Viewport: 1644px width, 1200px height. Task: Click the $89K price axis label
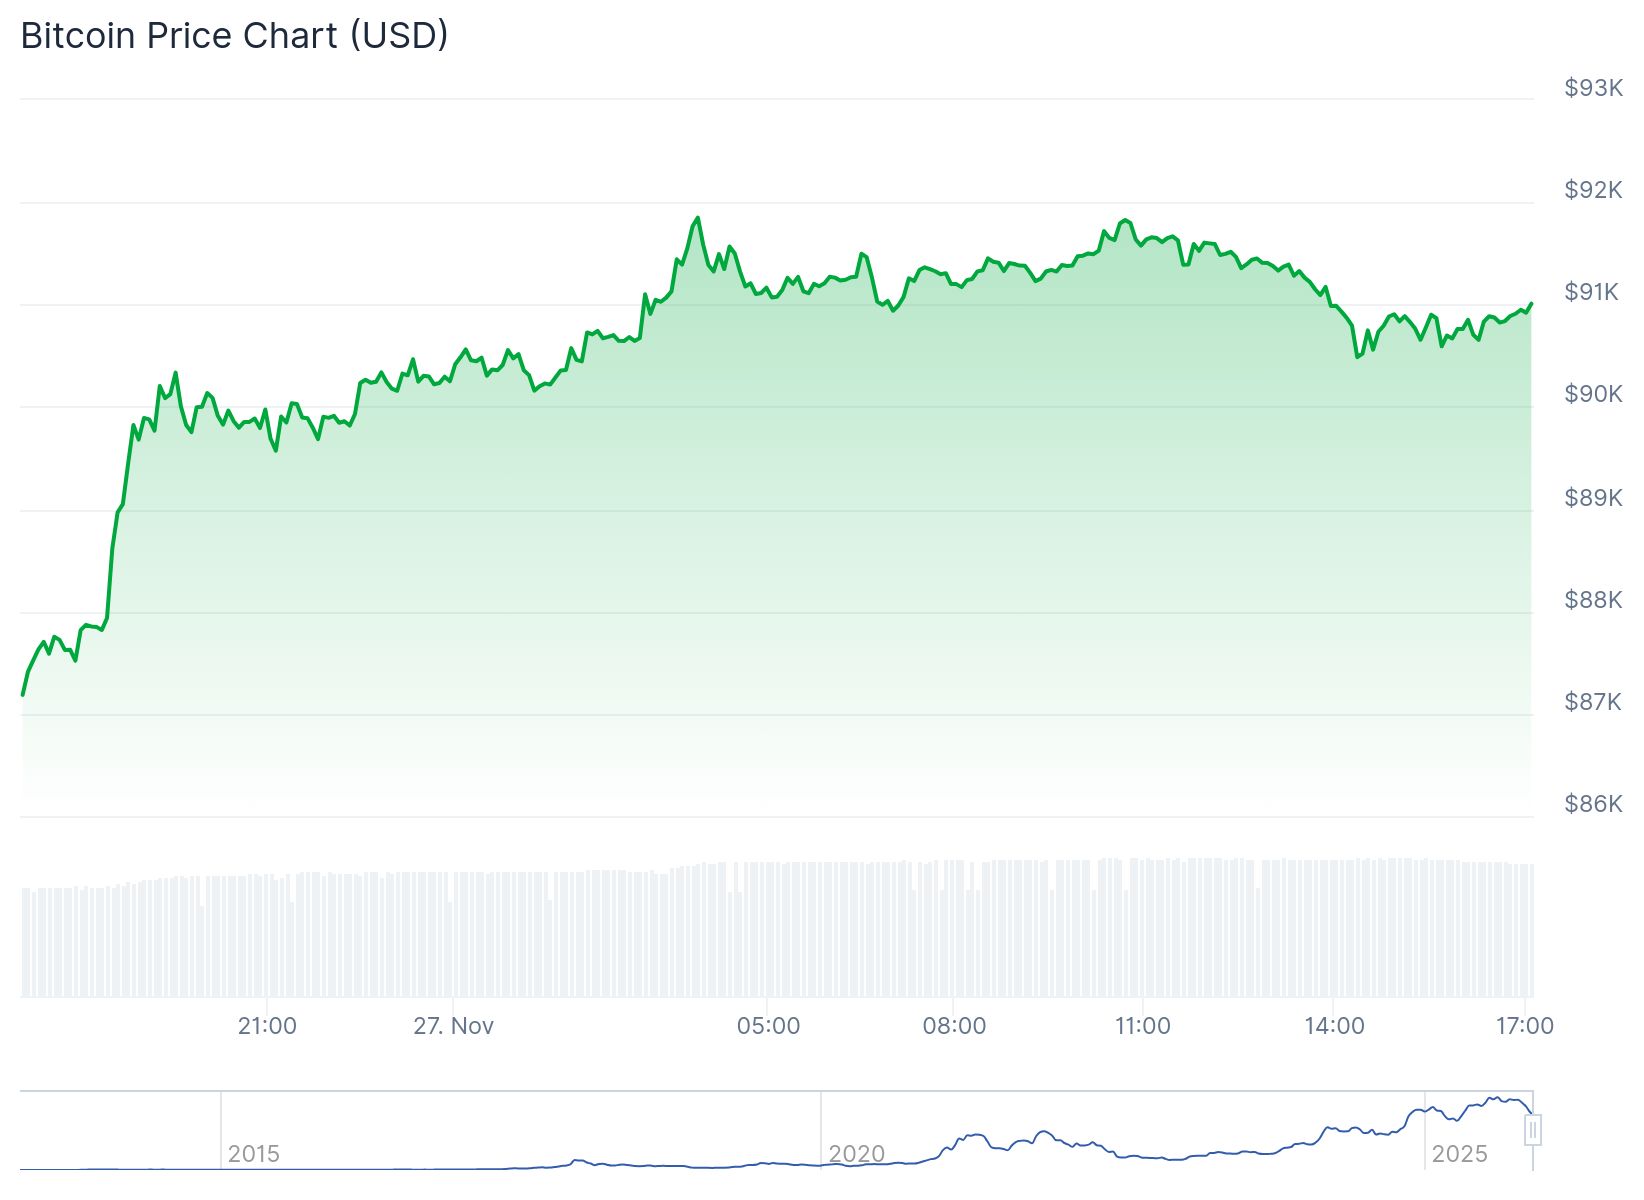(1593, 497)
